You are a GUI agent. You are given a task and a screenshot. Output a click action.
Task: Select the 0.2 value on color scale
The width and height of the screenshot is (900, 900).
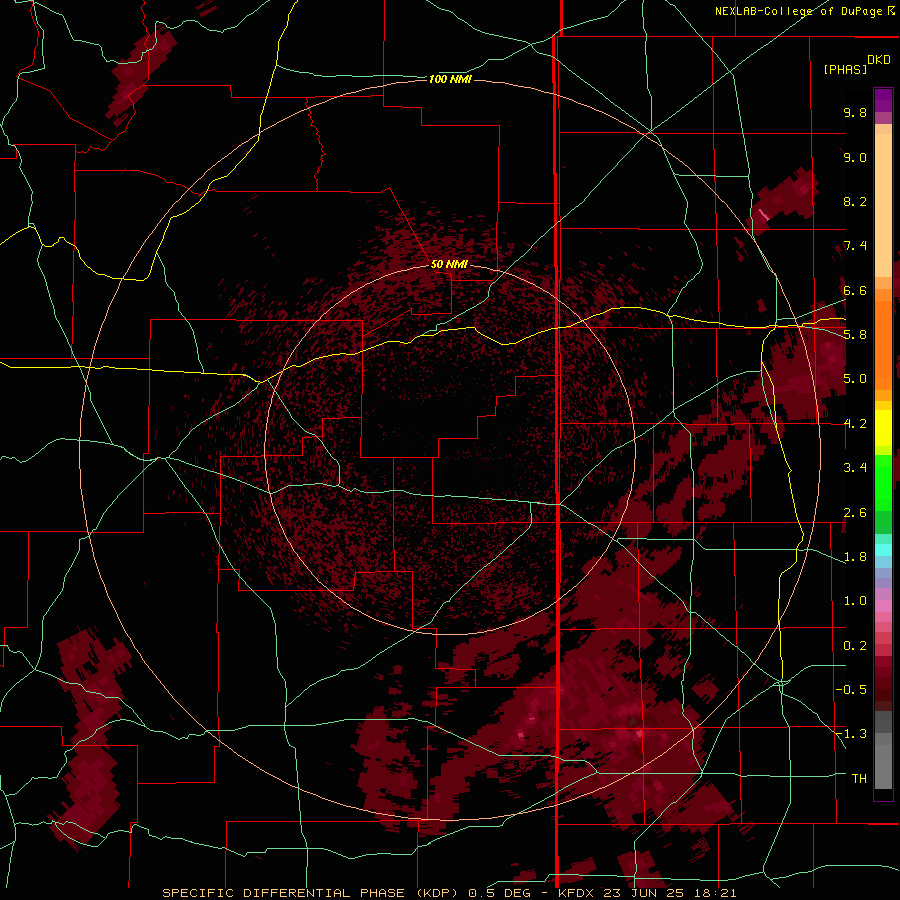[x=855, y=646]
